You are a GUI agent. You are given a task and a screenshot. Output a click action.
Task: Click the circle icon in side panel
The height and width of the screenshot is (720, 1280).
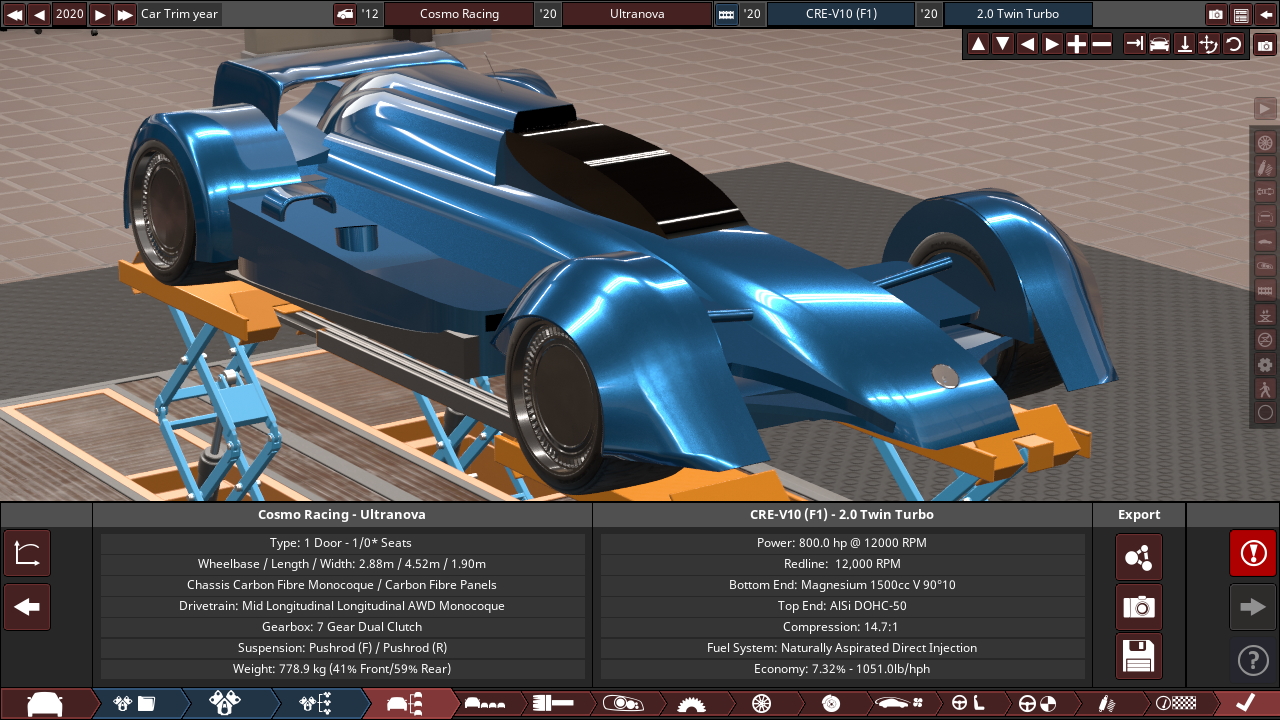tap(1265, 413)
